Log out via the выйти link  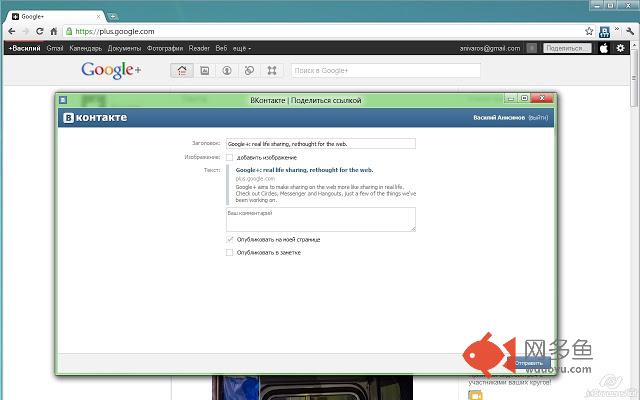(x=538, y=118)
